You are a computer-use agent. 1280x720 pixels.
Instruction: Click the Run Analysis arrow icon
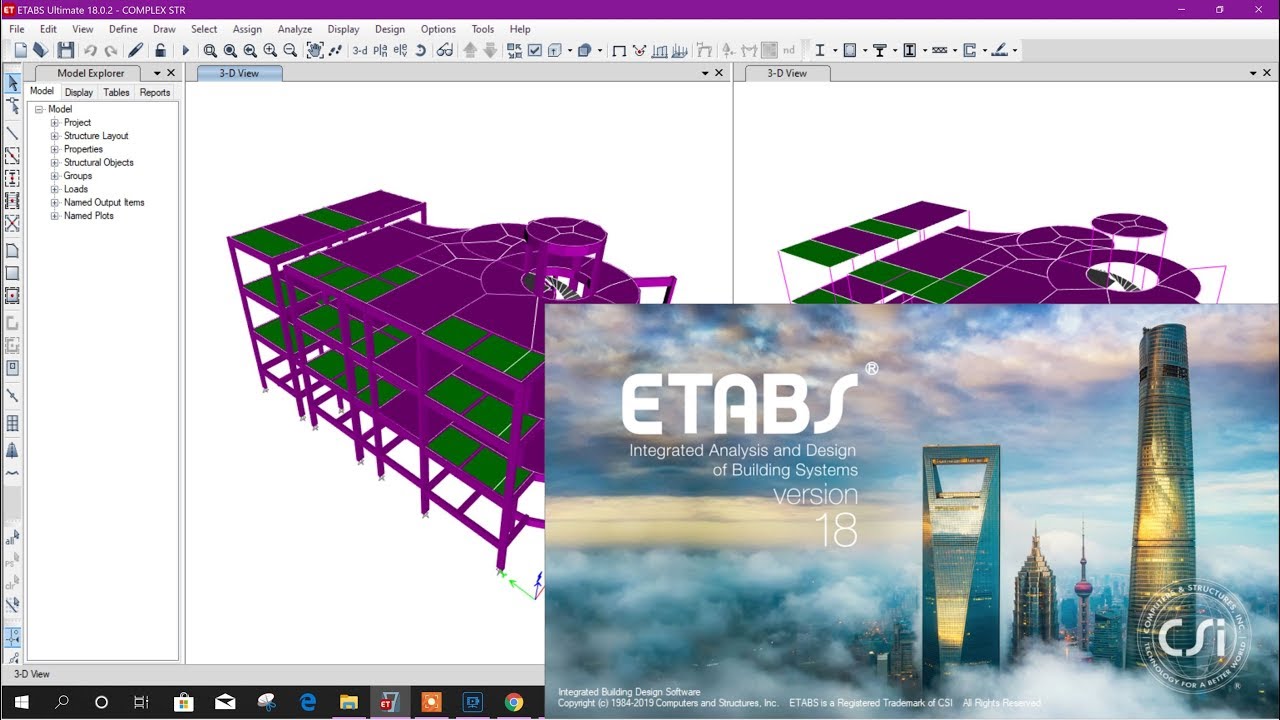(186, 50)
